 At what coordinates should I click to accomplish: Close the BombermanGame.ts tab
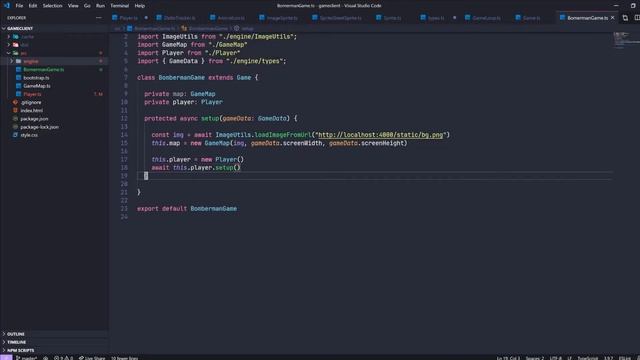(x=613, y=18)
